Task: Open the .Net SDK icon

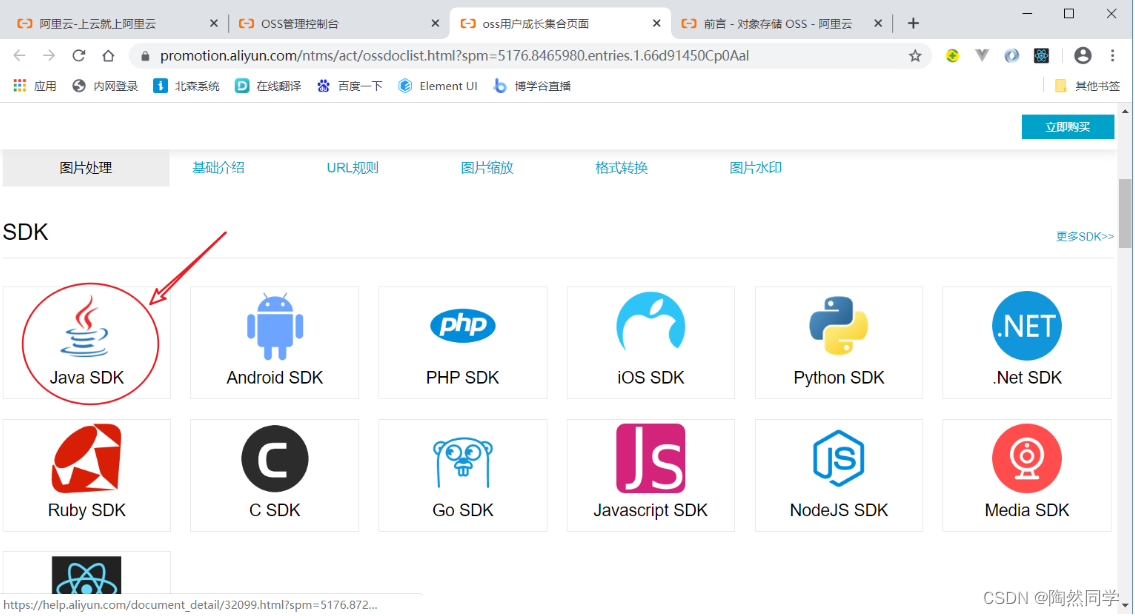Action: [x=1026, y=326]
